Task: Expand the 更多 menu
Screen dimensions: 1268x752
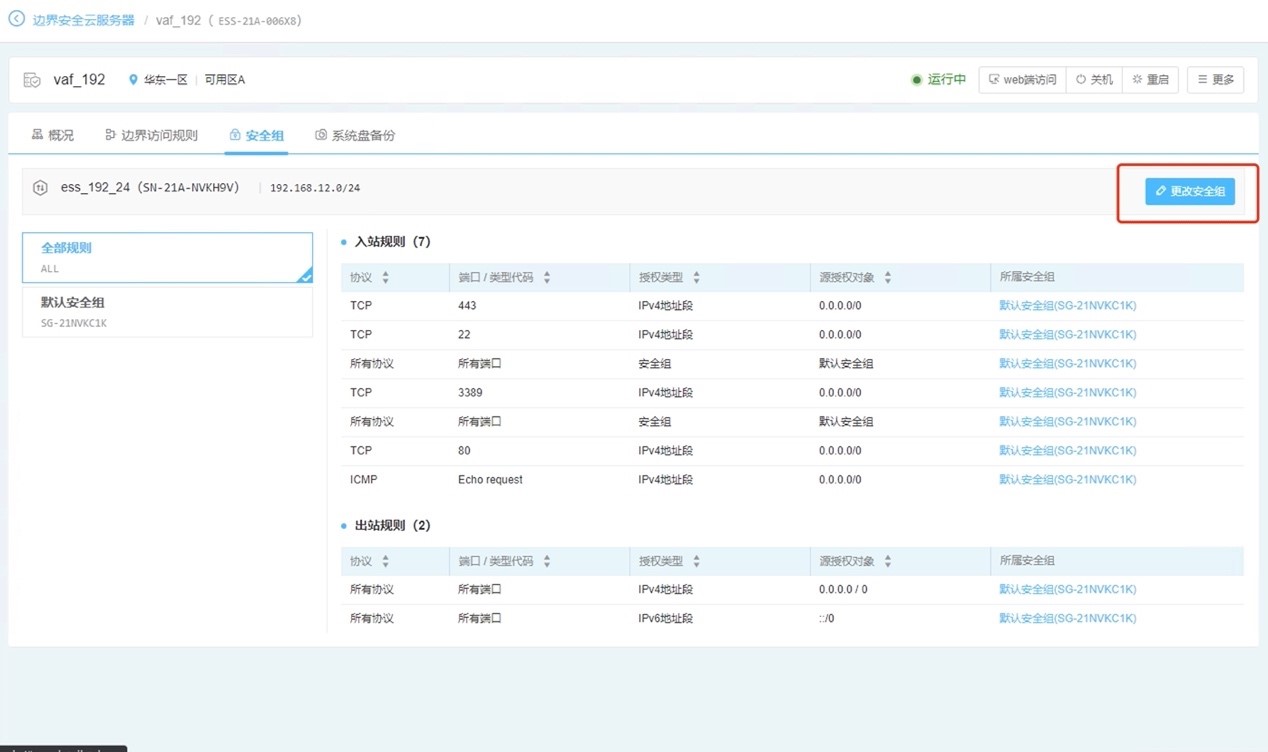Action: (1215, 80)
